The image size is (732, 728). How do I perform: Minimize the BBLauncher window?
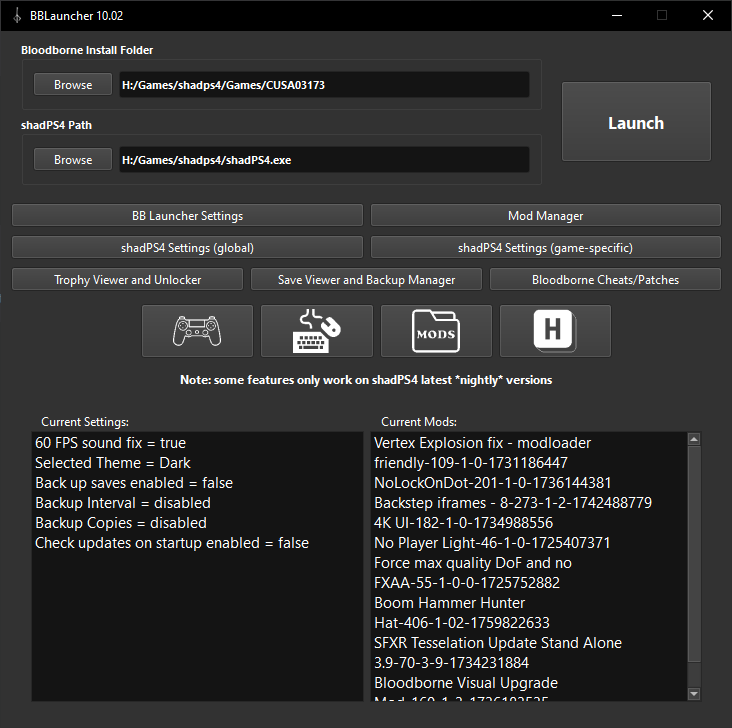tap(617, 15)
